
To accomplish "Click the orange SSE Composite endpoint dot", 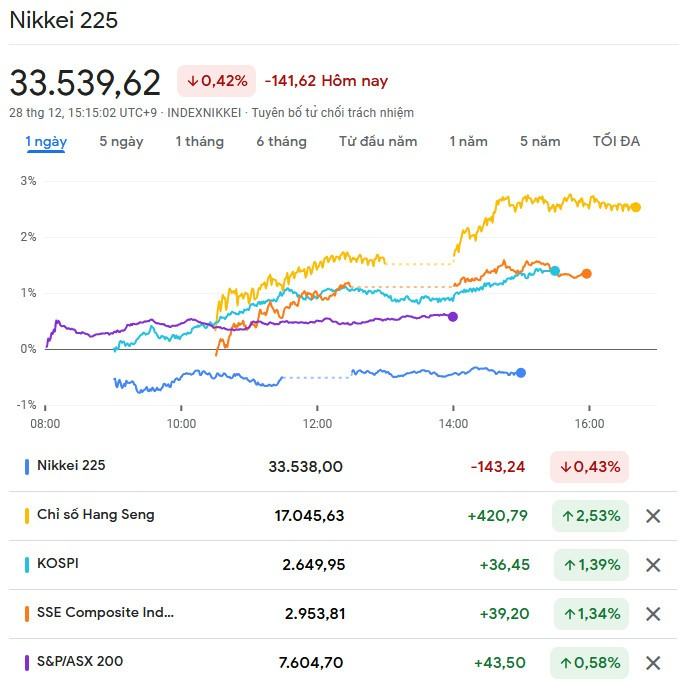I will pos(587,274).
